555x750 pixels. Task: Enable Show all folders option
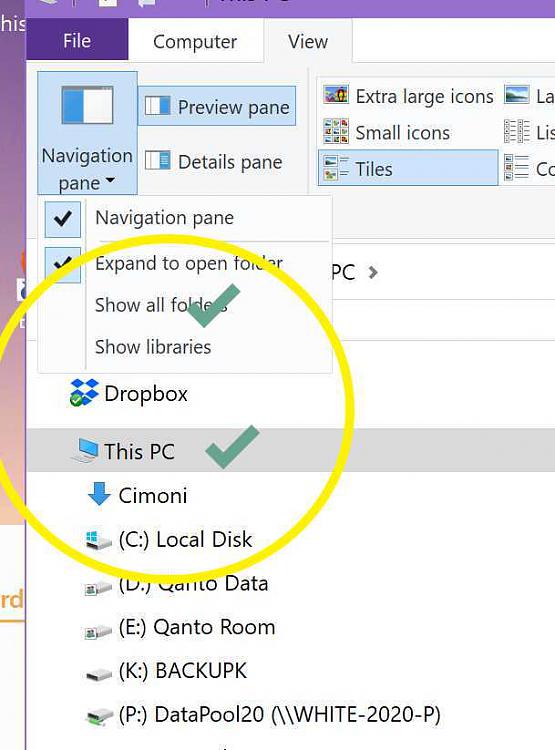pos(161,305)
